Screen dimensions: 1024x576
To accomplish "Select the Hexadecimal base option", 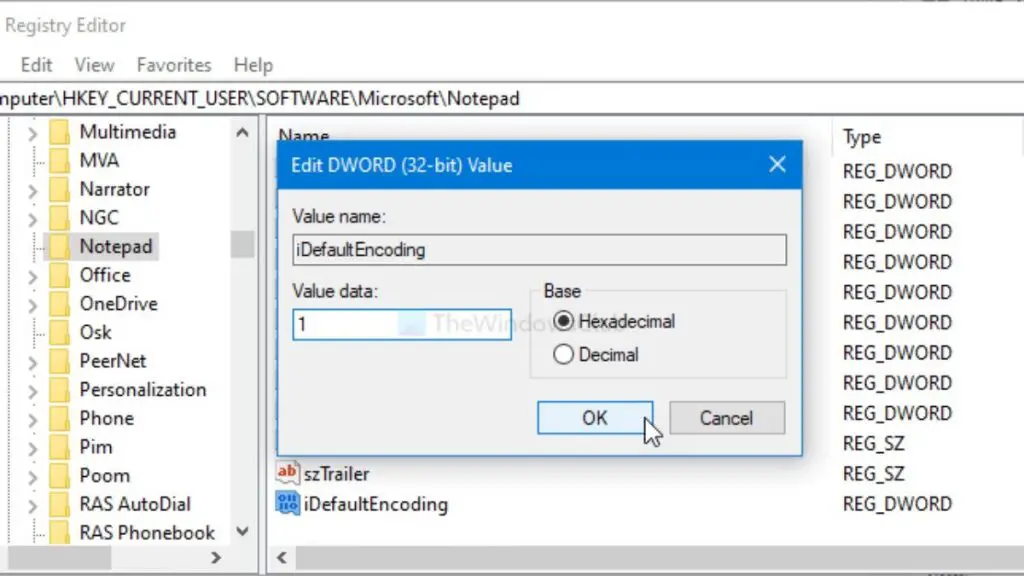I will coord(563,321).
